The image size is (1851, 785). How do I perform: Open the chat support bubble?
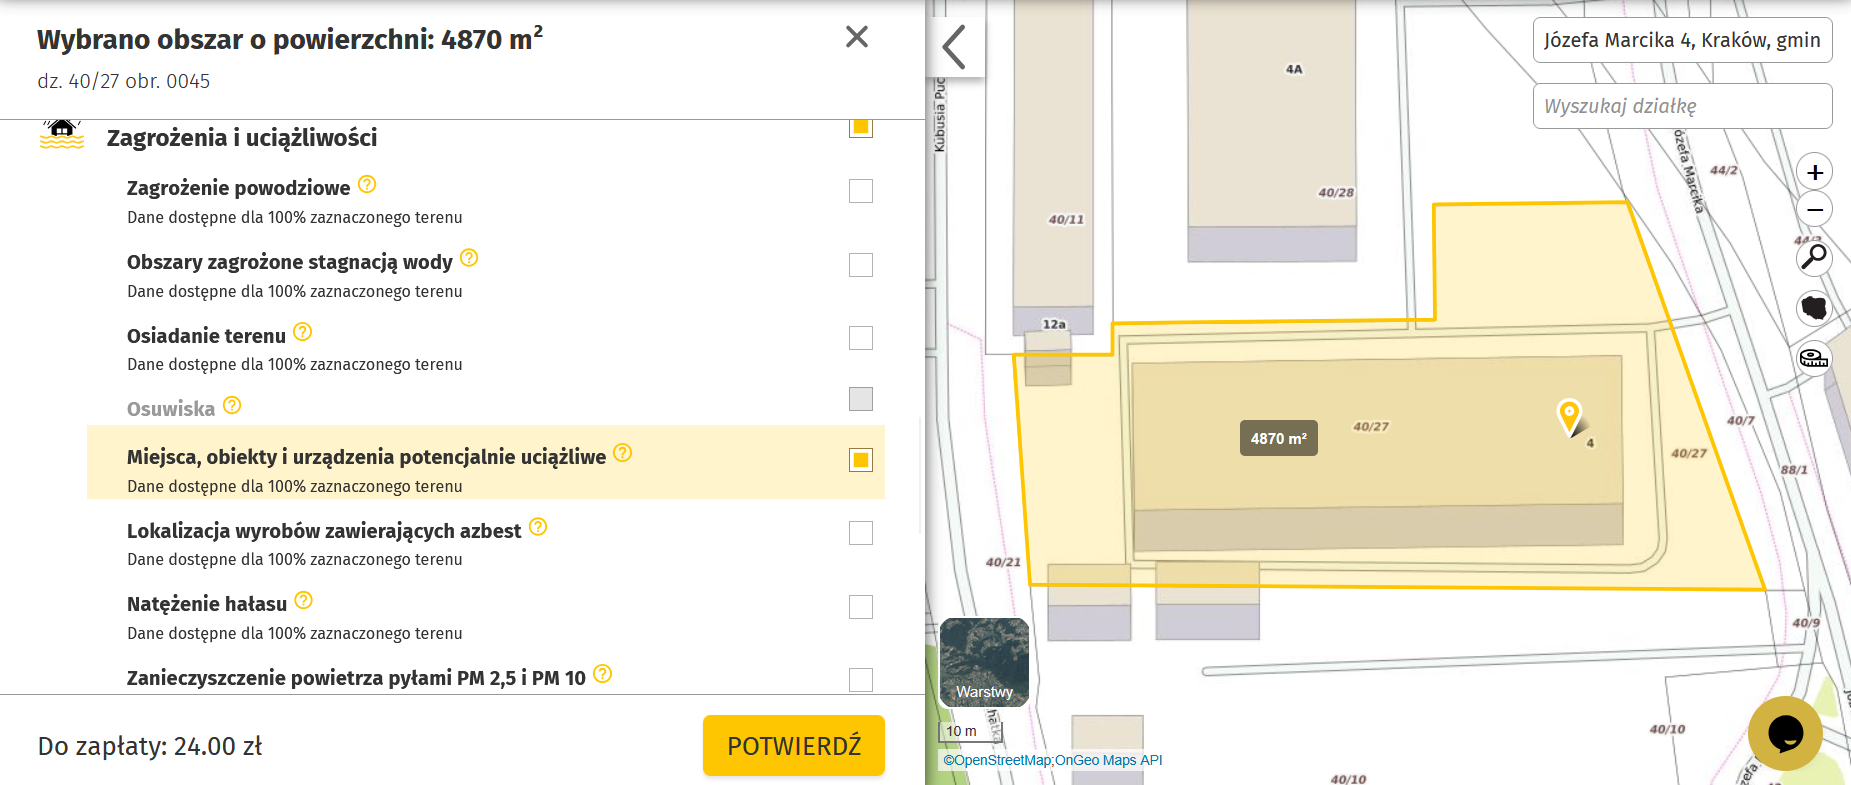coord(1785,733)
